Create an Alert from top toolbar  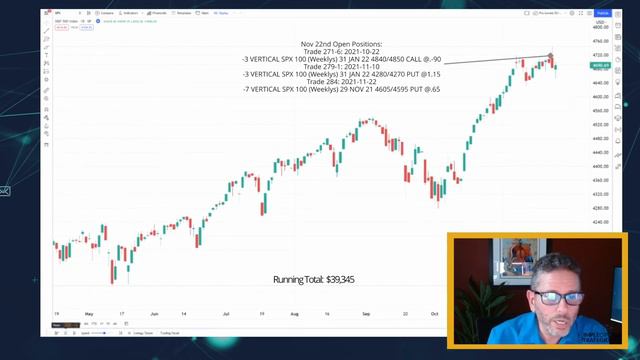[x=202, y=13]
